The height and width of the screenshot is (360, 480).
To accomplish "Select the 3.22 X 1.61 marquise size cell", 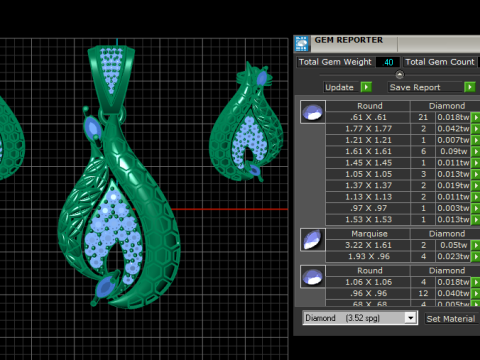I will tap(368, 245).
